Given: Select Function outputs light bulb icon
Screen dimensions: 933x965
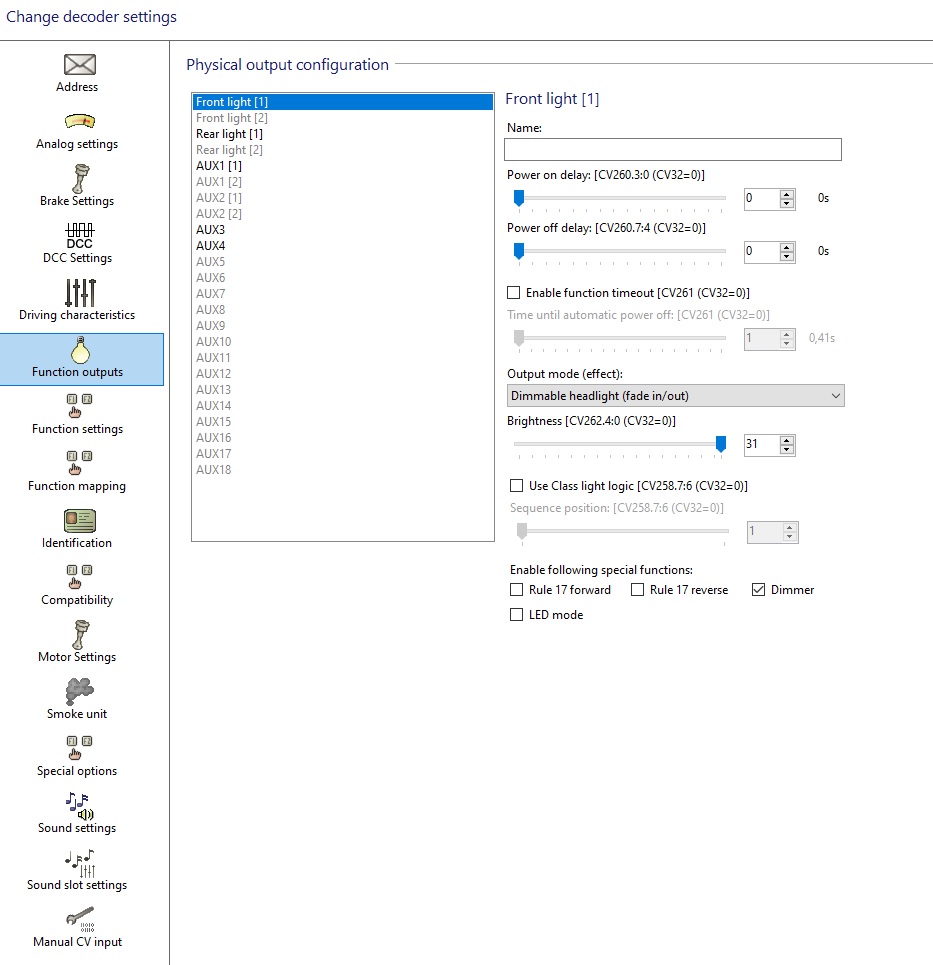Looking at the screenshot, I should point(80,350).
